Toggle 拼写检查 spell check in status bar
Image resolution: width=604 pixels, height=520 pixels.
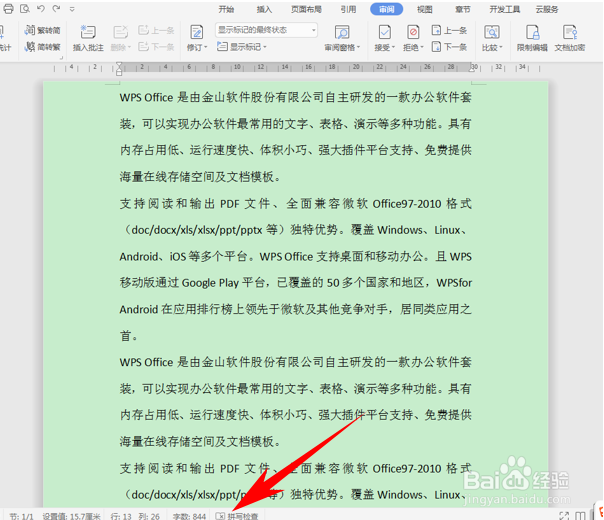tap(237, 516)
